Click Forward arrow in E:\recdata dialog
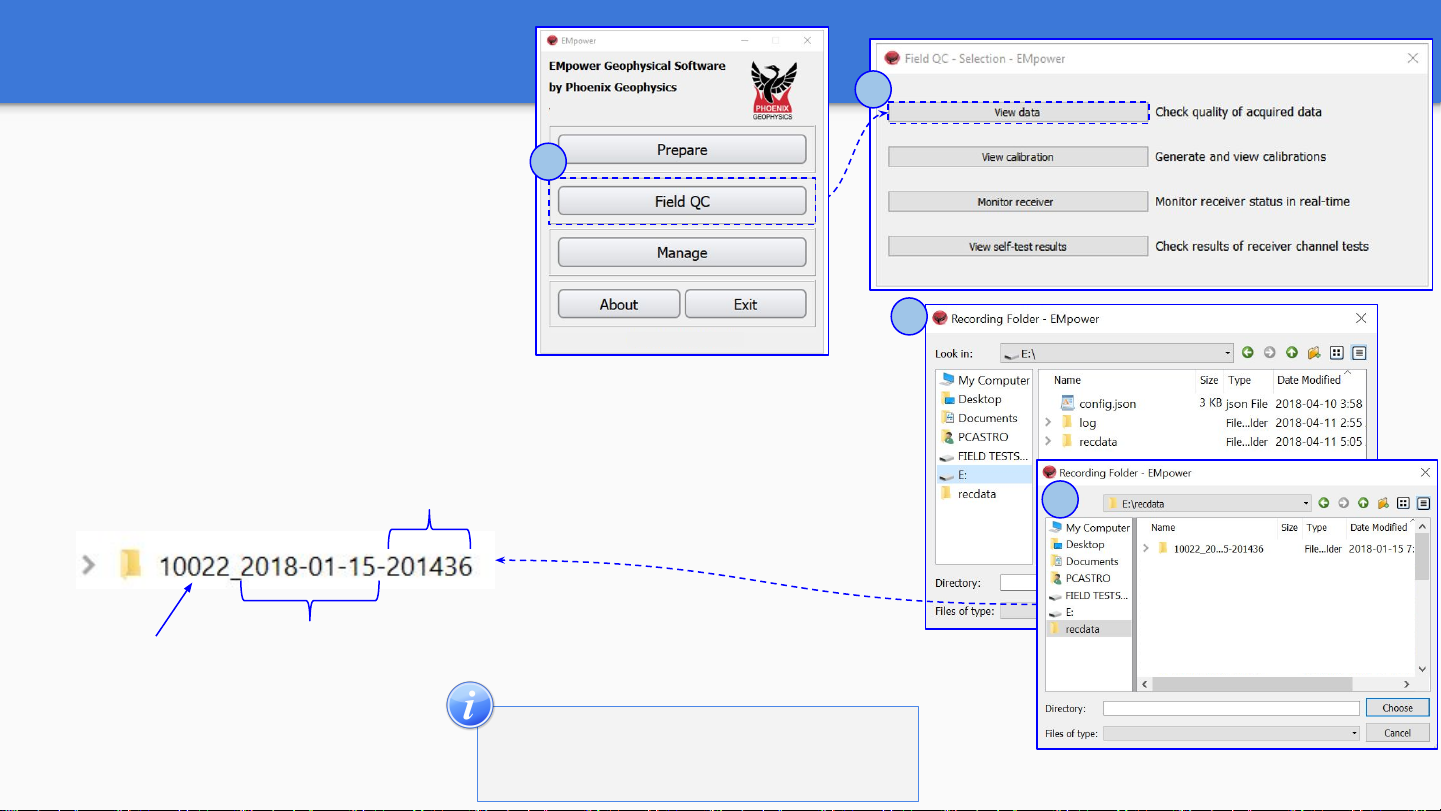 1344,503
